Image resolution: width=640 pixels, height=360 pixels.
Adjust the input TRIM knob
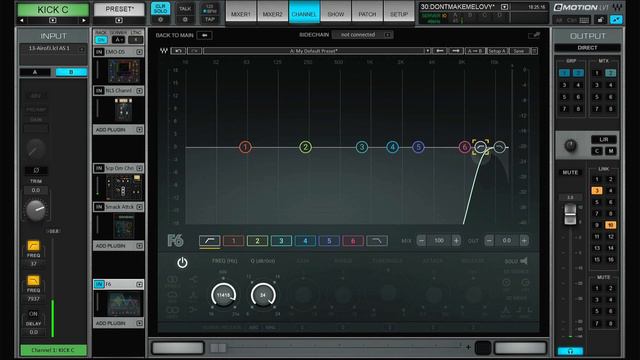click(36, 210)
